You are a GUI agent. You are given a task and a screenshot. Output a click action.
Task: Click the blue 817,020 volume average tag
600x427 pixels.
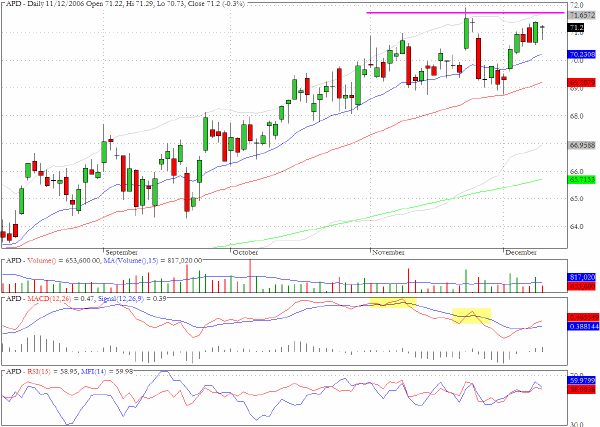582,277
